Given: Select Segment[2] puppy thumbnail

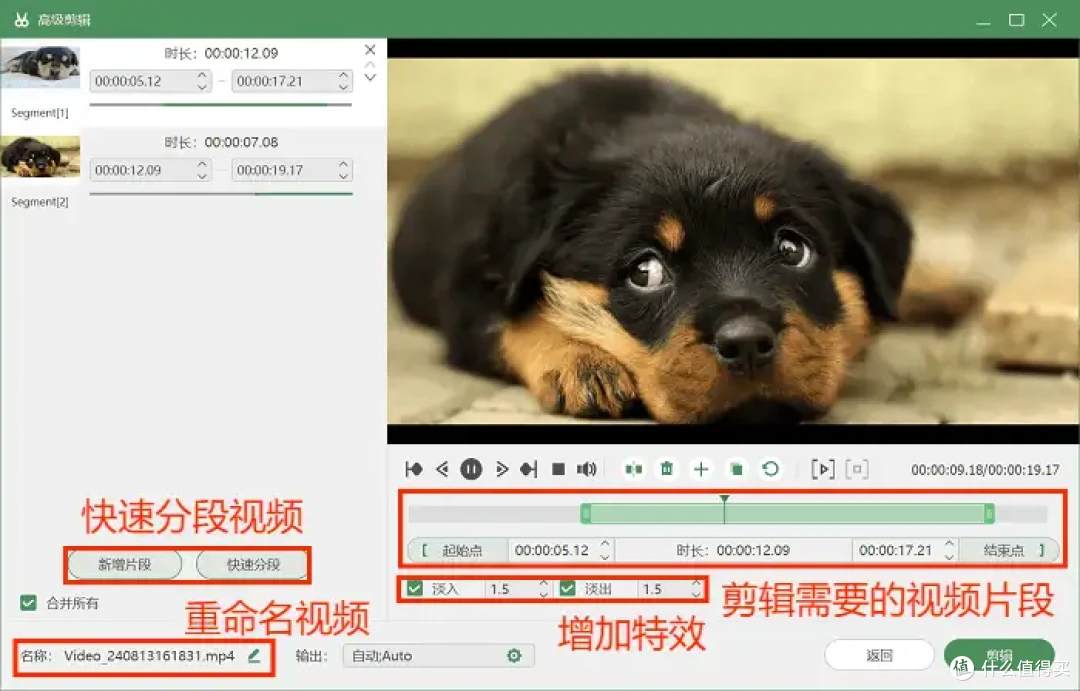Looking at the screenshot, I should click(x=40, y=156).
